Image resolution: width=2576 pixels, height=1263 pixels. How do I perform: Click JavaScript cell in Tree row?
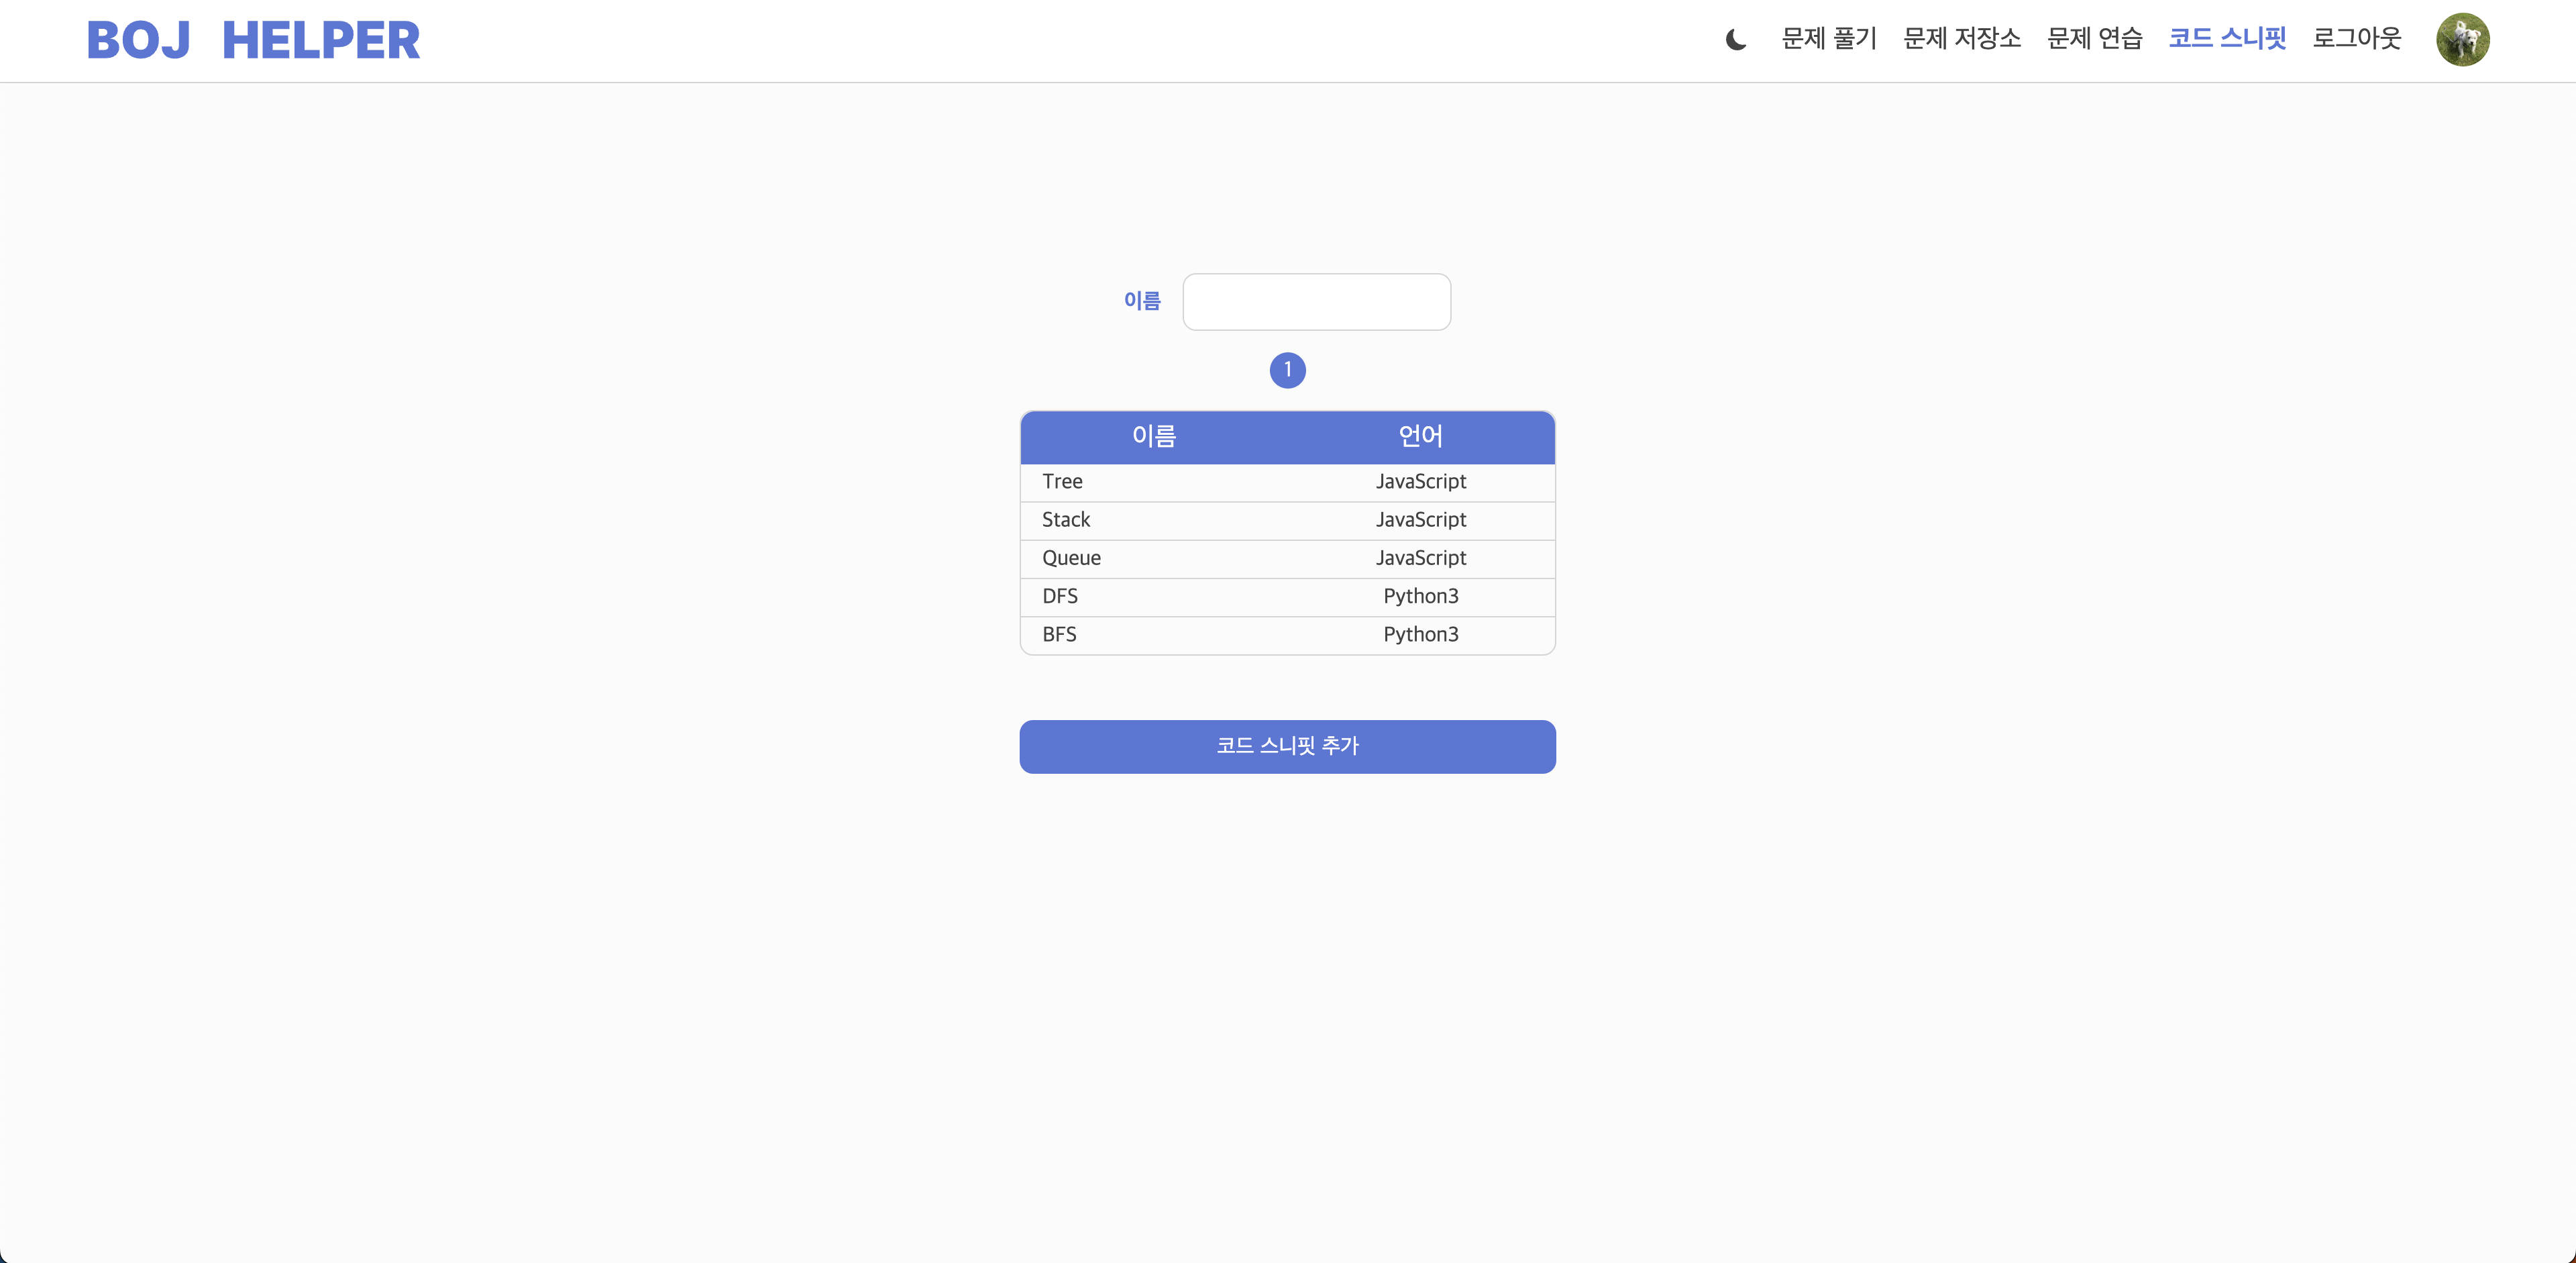pyautogui.click(x=1420, y=482)
